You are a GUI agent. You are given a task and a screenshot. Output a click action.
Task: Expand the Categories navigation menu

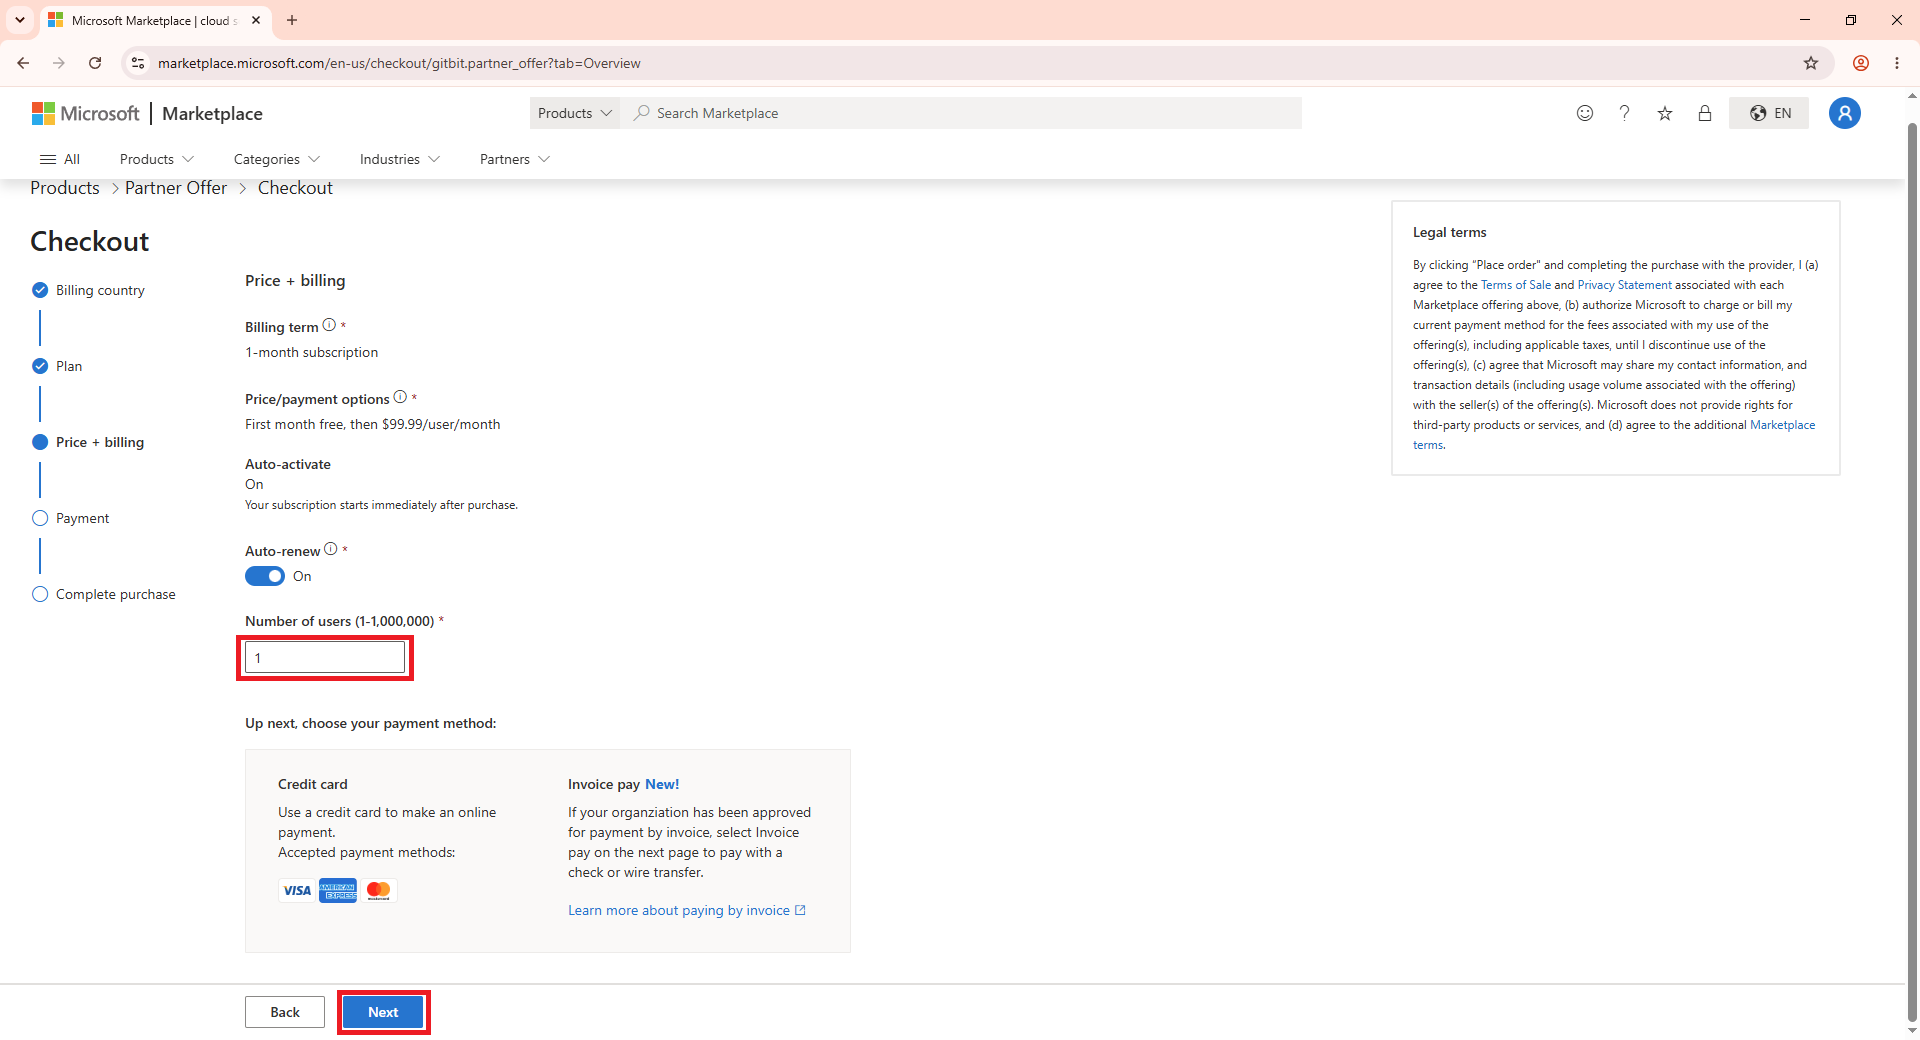[x=277, y=159]
